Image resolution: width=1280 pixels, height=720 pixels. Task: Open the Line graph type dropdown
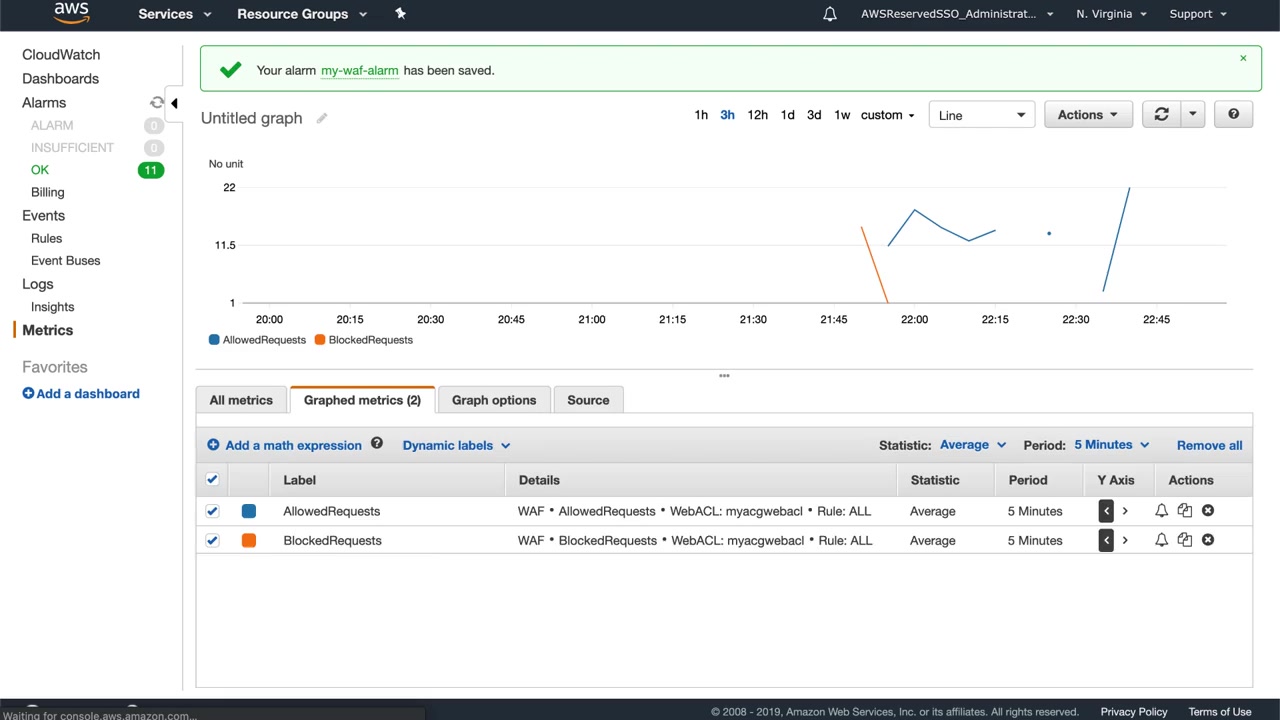point(981,115)
